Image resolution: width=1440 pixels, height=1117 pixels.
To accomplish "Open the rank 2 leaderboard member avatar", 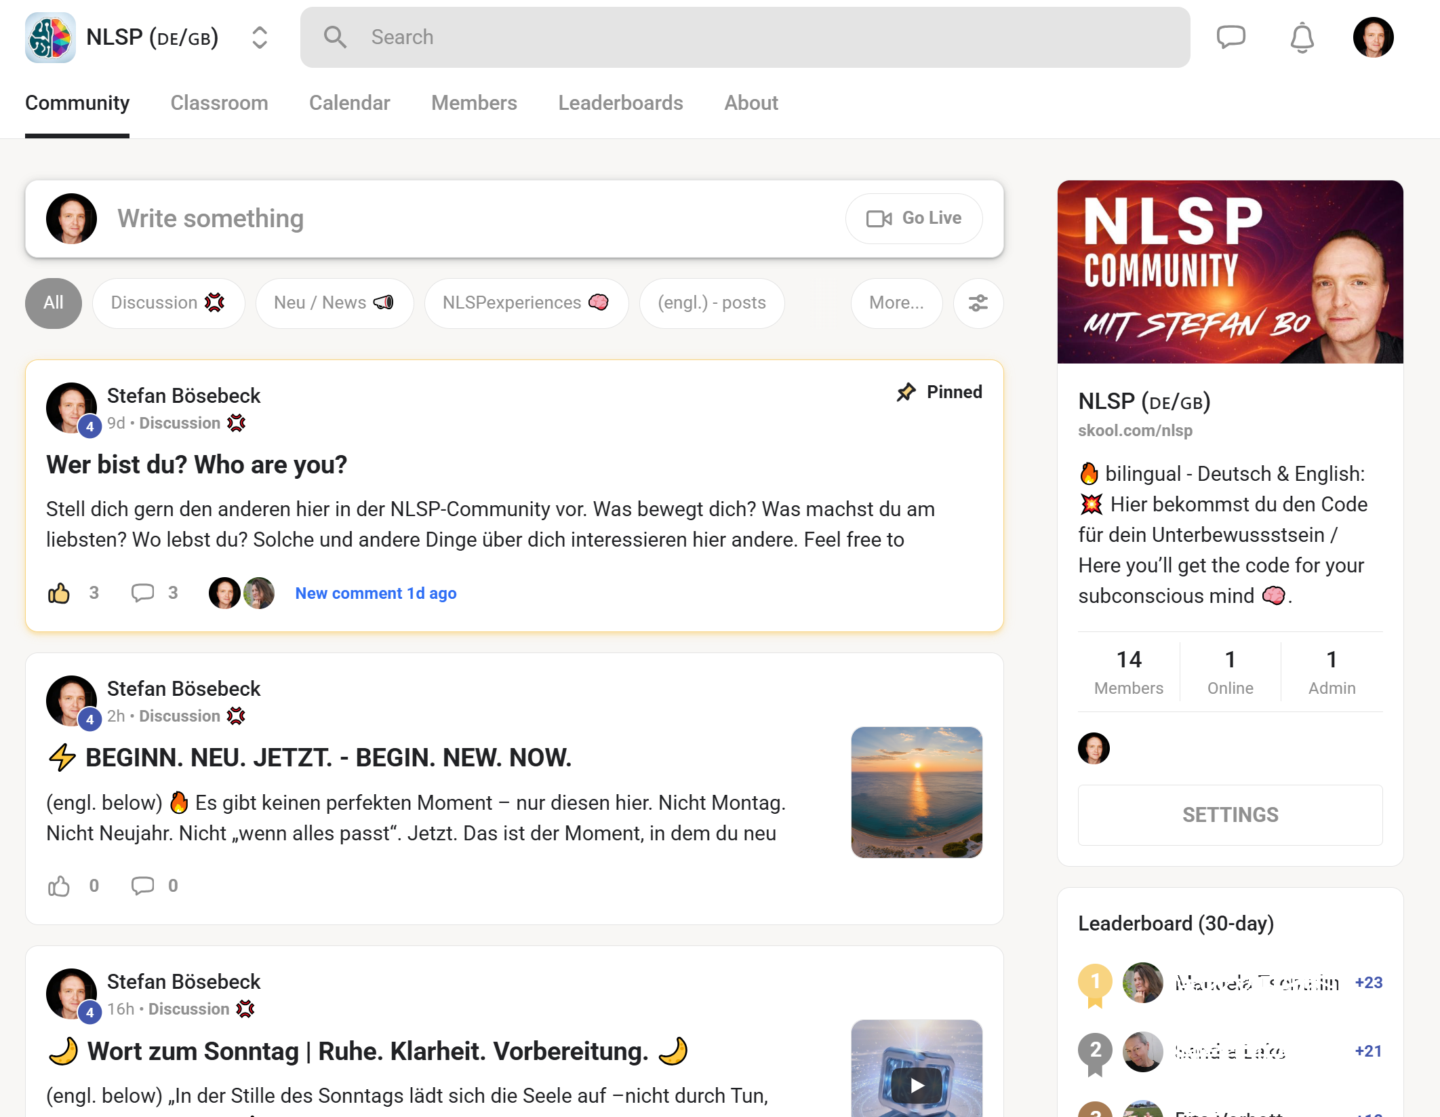I will [1143, 1051].
